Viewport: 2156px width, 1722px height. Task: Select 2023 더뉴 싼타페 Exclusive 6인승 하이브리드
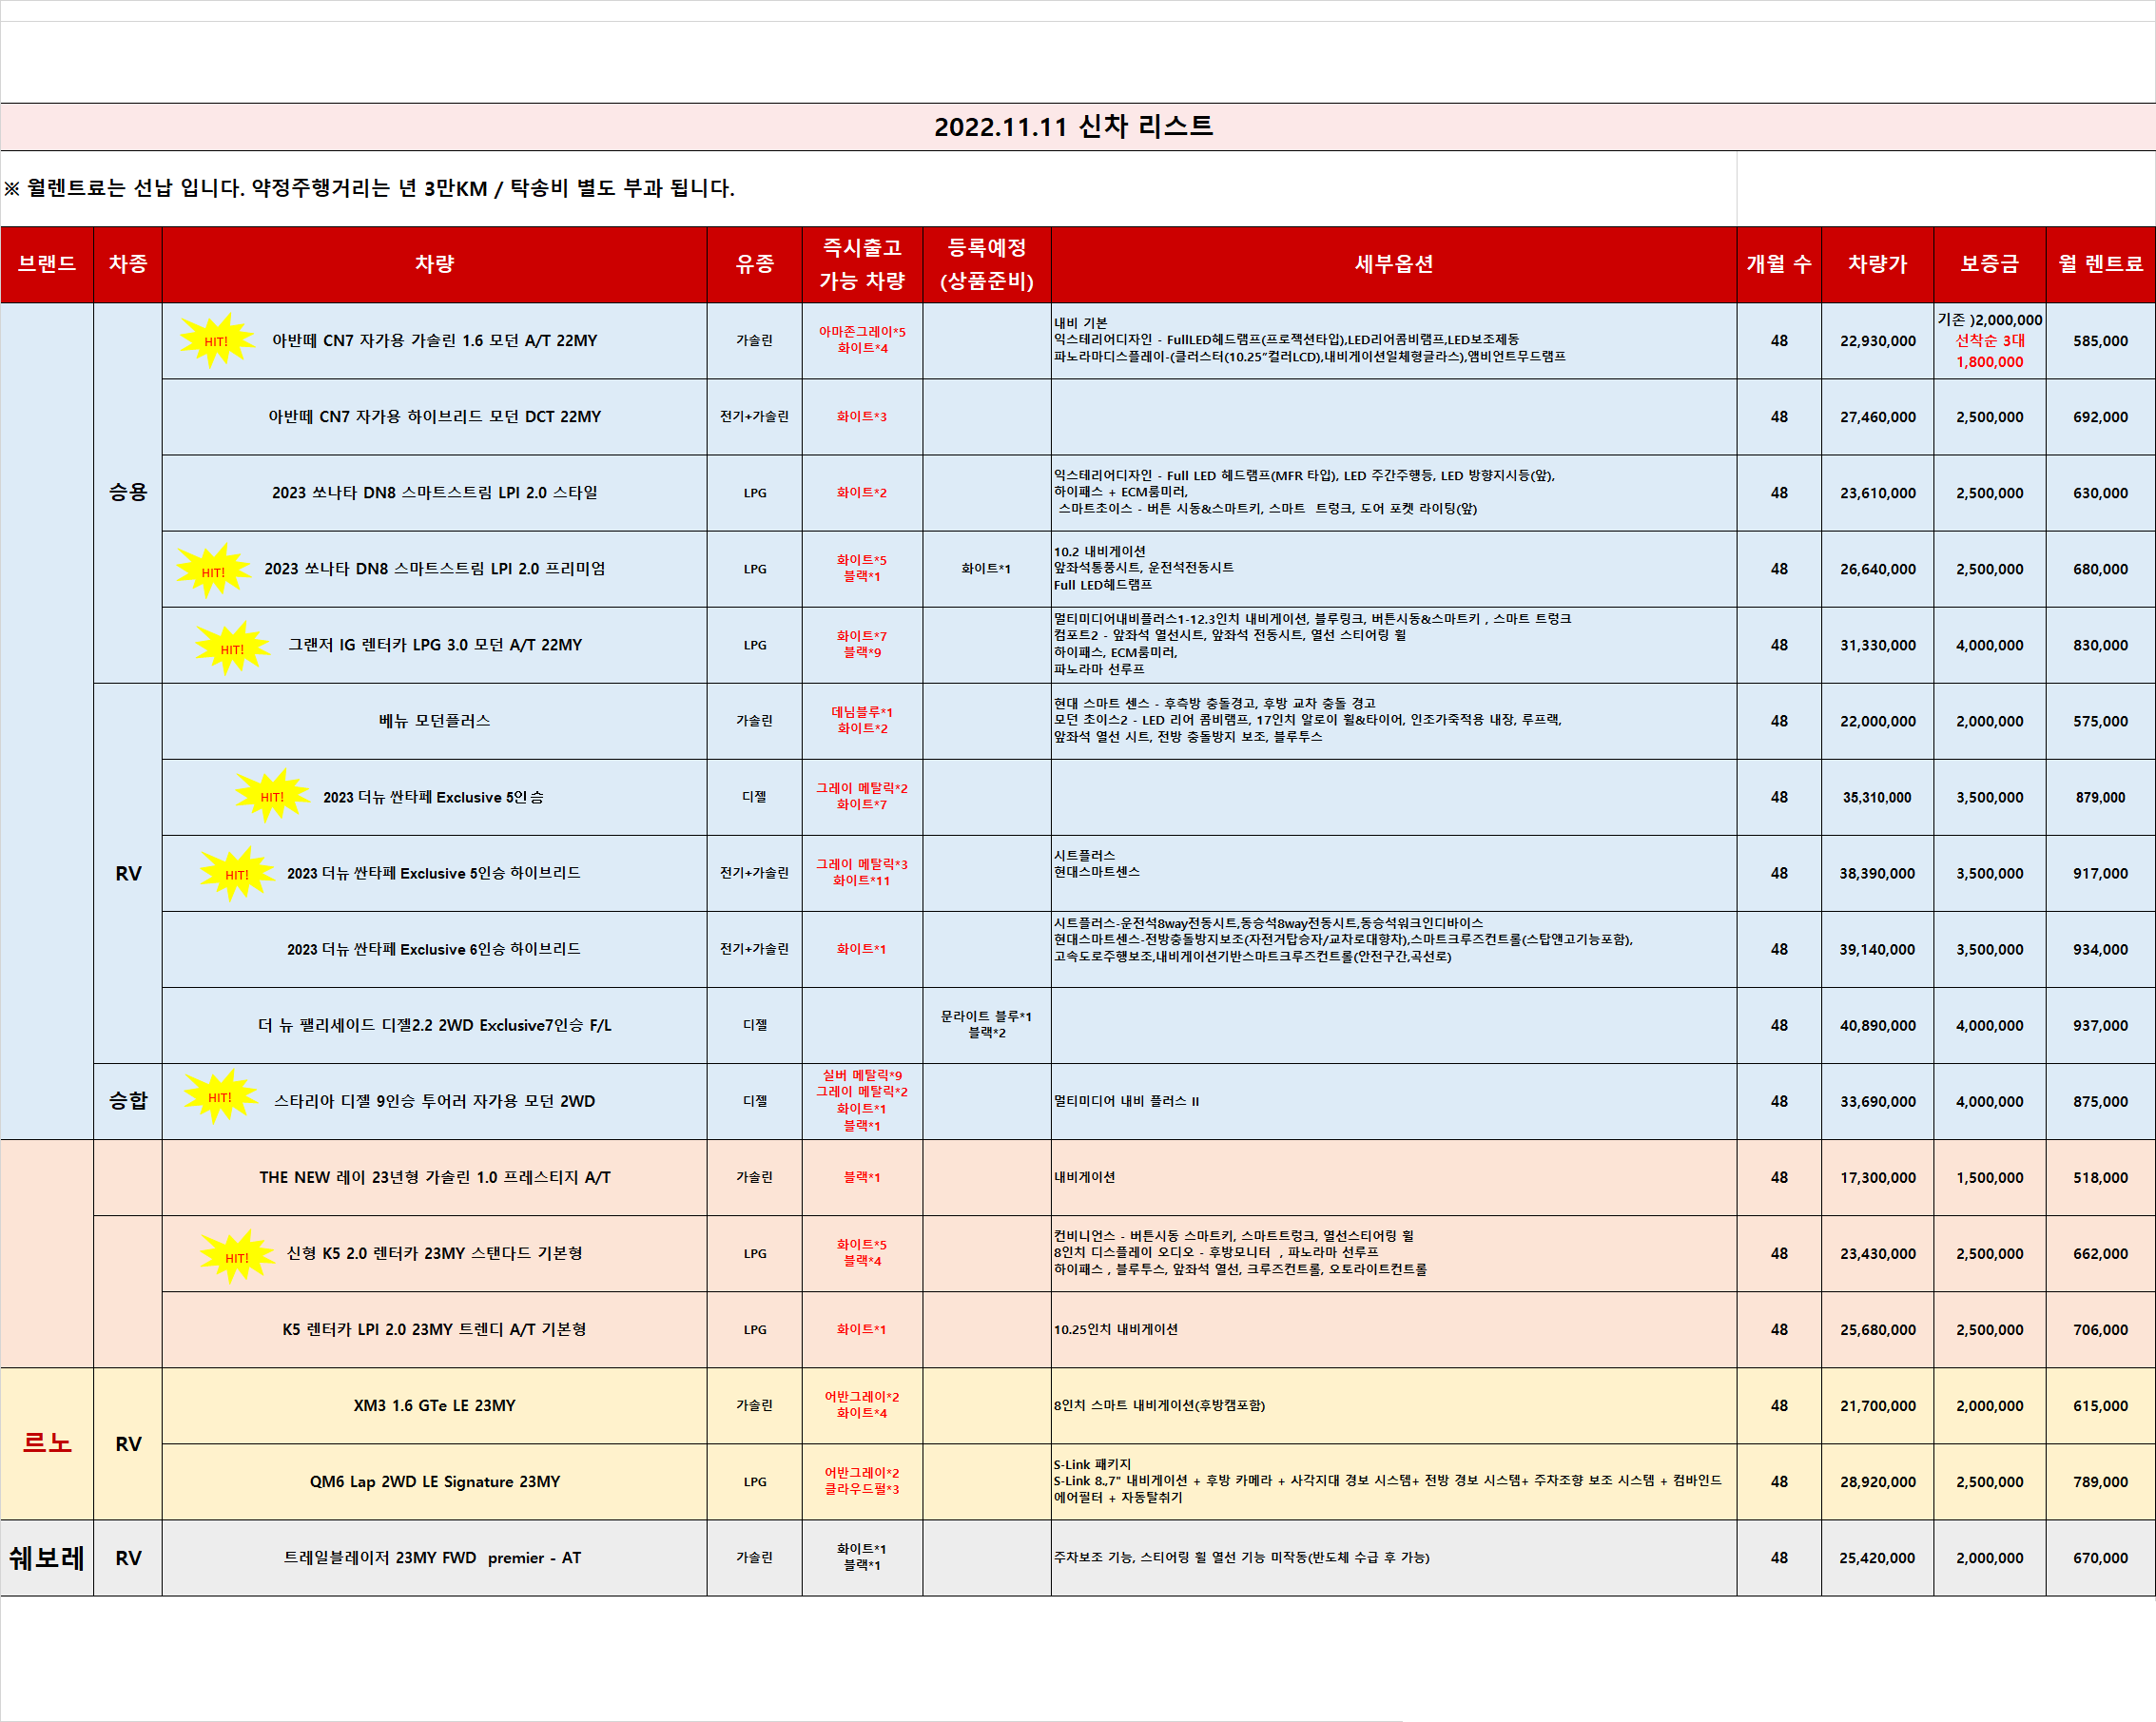[x=435, y=949]
